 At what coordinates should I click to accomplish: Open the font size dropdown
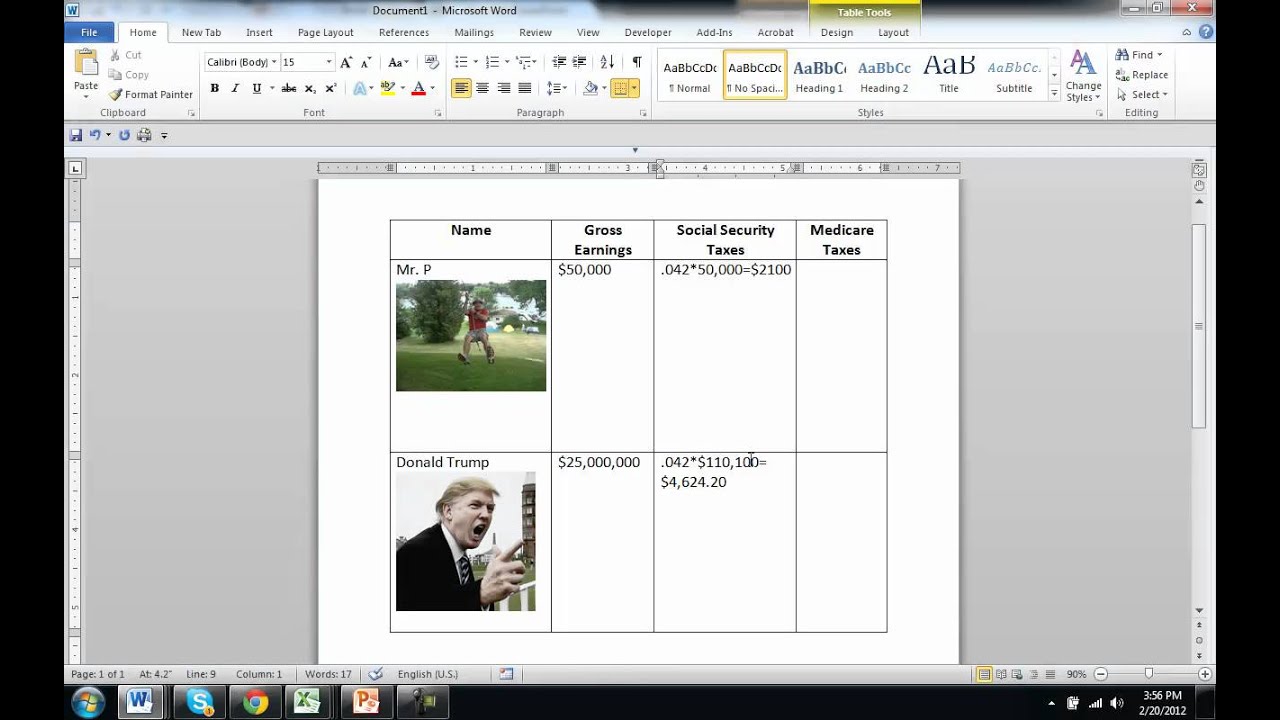tap(328, 62)
